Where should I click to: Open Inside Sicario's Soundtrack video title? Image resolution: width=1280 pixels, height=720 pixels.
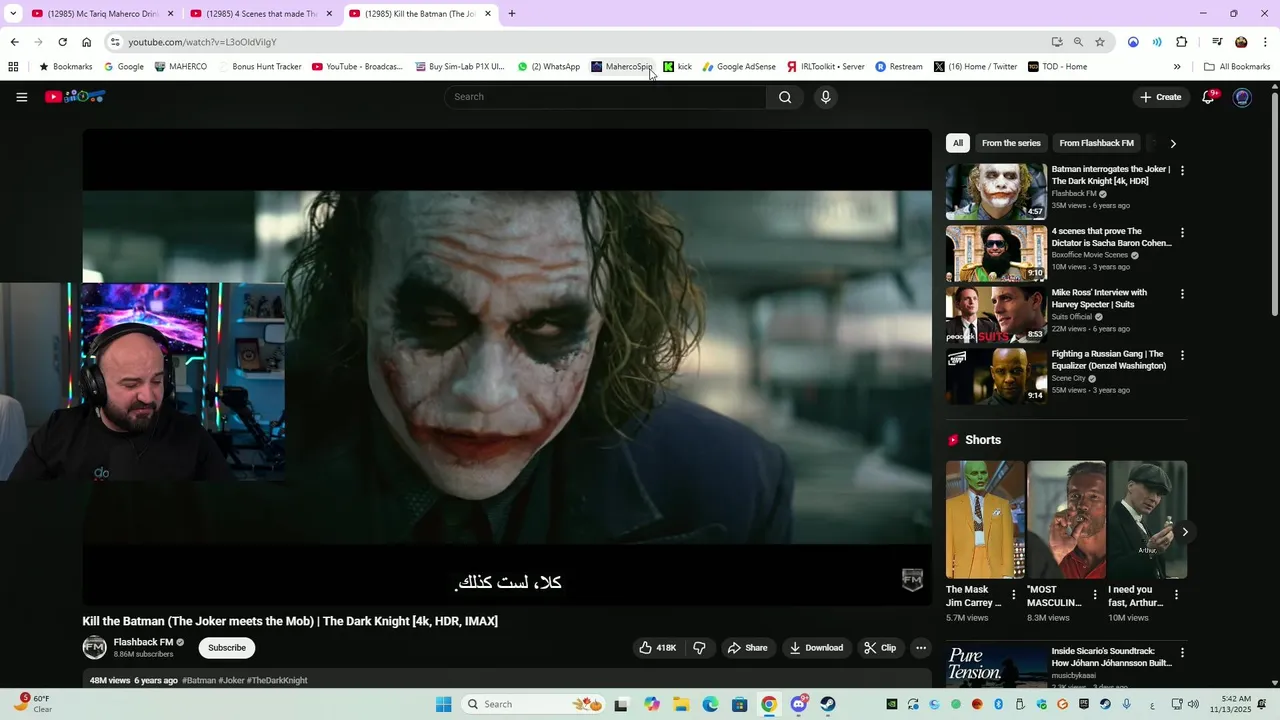tap(1111, 657)
